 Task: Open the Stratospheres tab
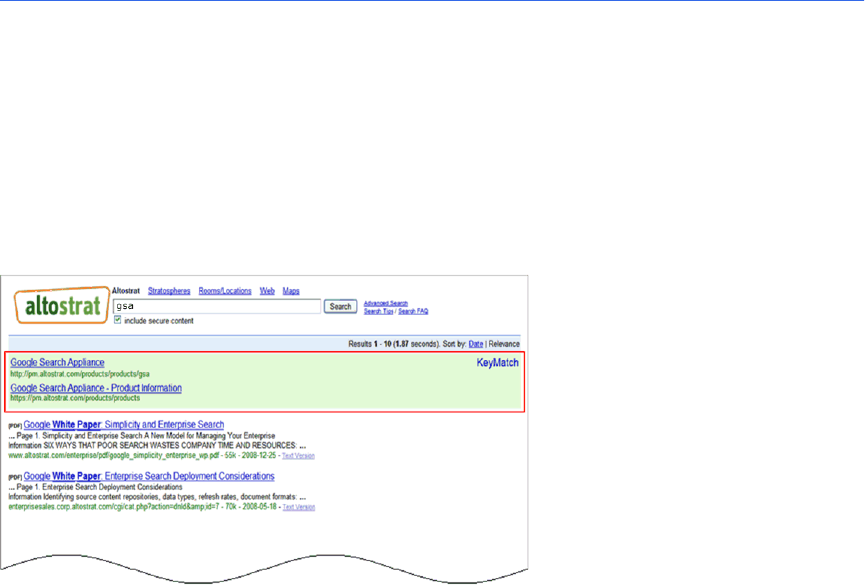click(169, 291)
